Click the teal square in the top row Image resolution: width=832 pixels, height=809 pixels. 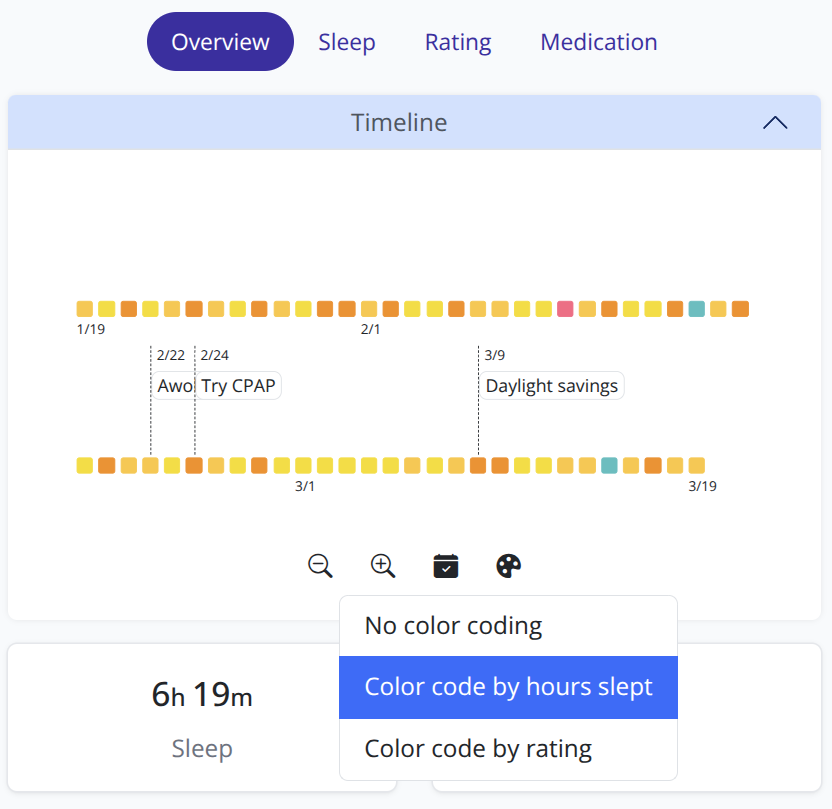pos(697,309)
